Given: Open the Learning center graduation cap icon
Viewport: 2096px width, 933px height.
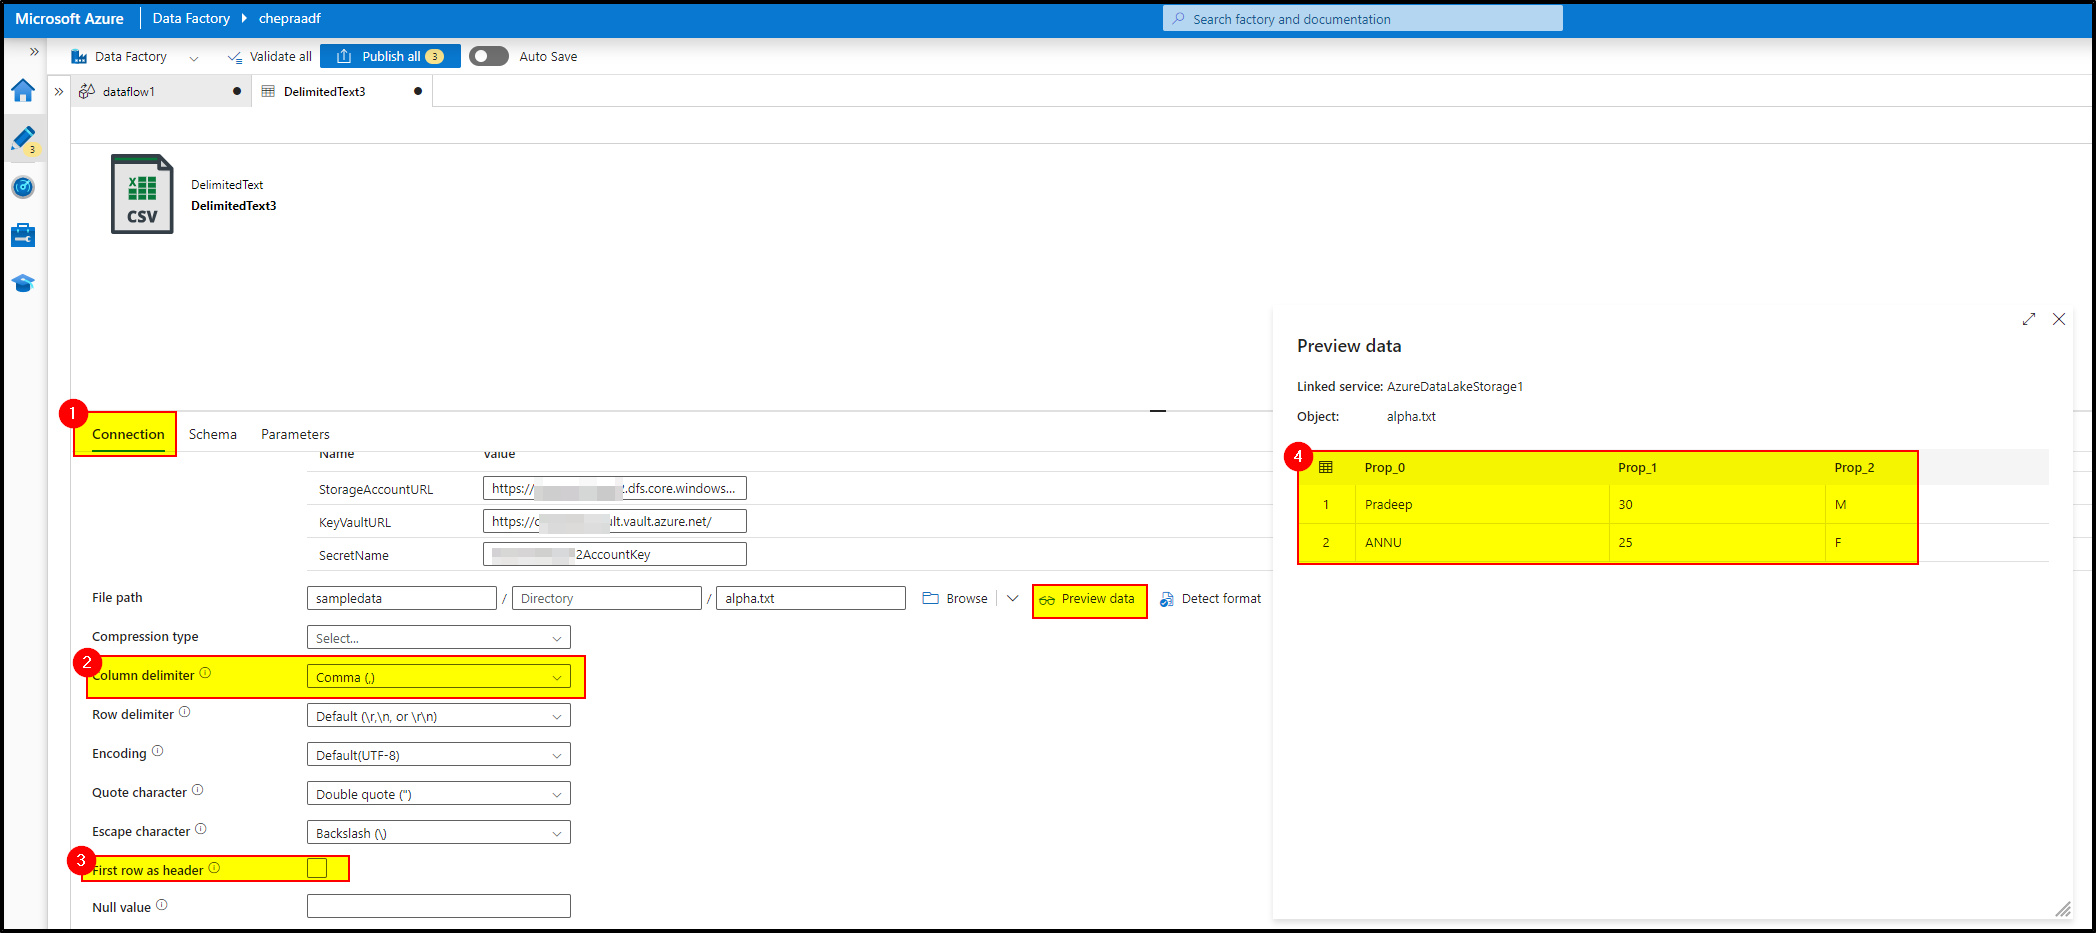Looking at the screenshot, I should point(23,283).
